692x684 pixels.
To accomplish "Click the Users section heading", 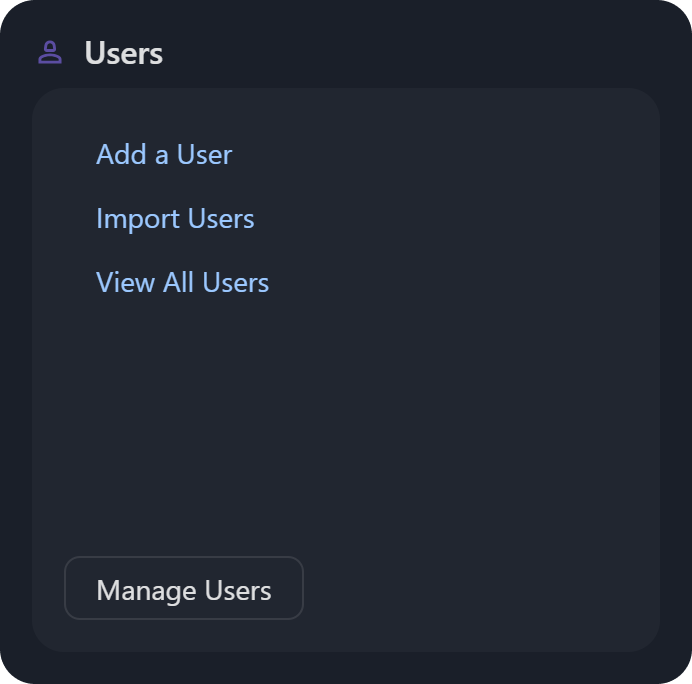I will 123,53.
